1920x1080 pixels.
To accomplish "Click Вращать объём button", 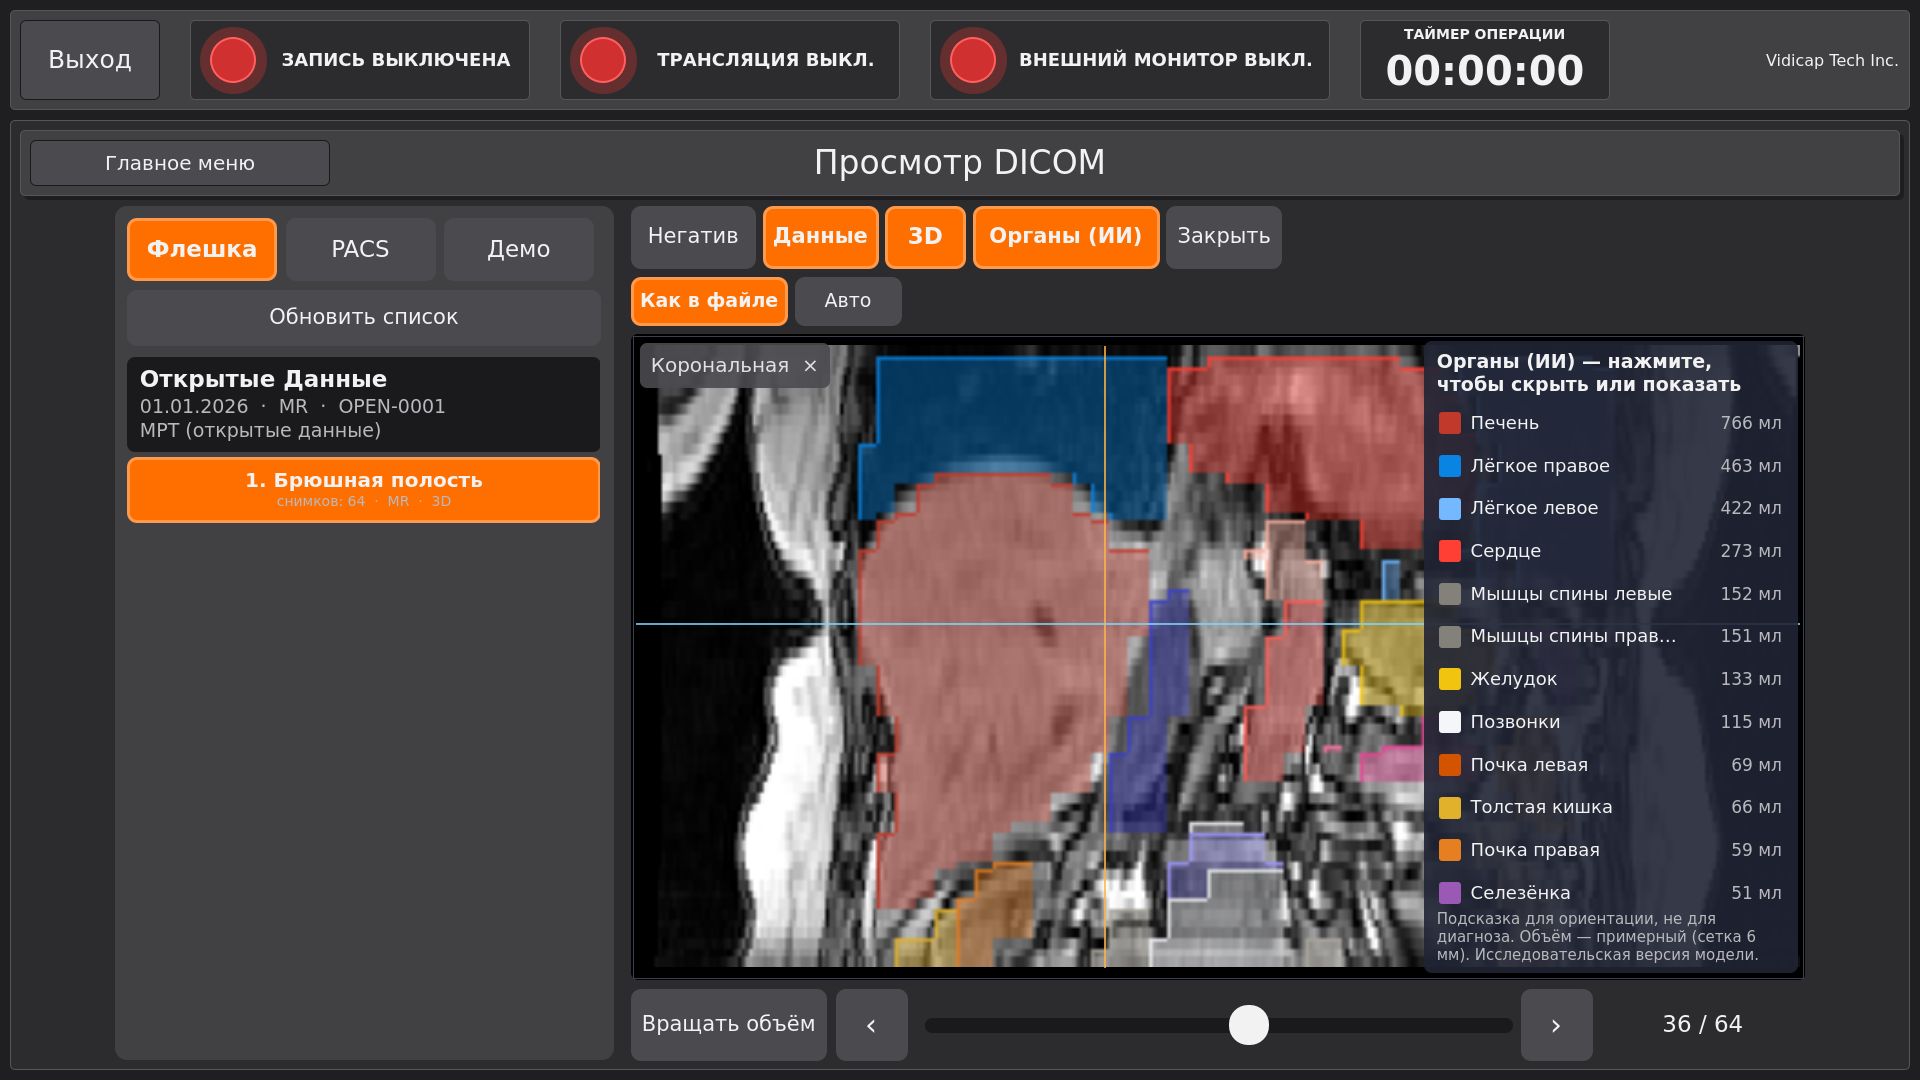I will (x=729, y=1025).
